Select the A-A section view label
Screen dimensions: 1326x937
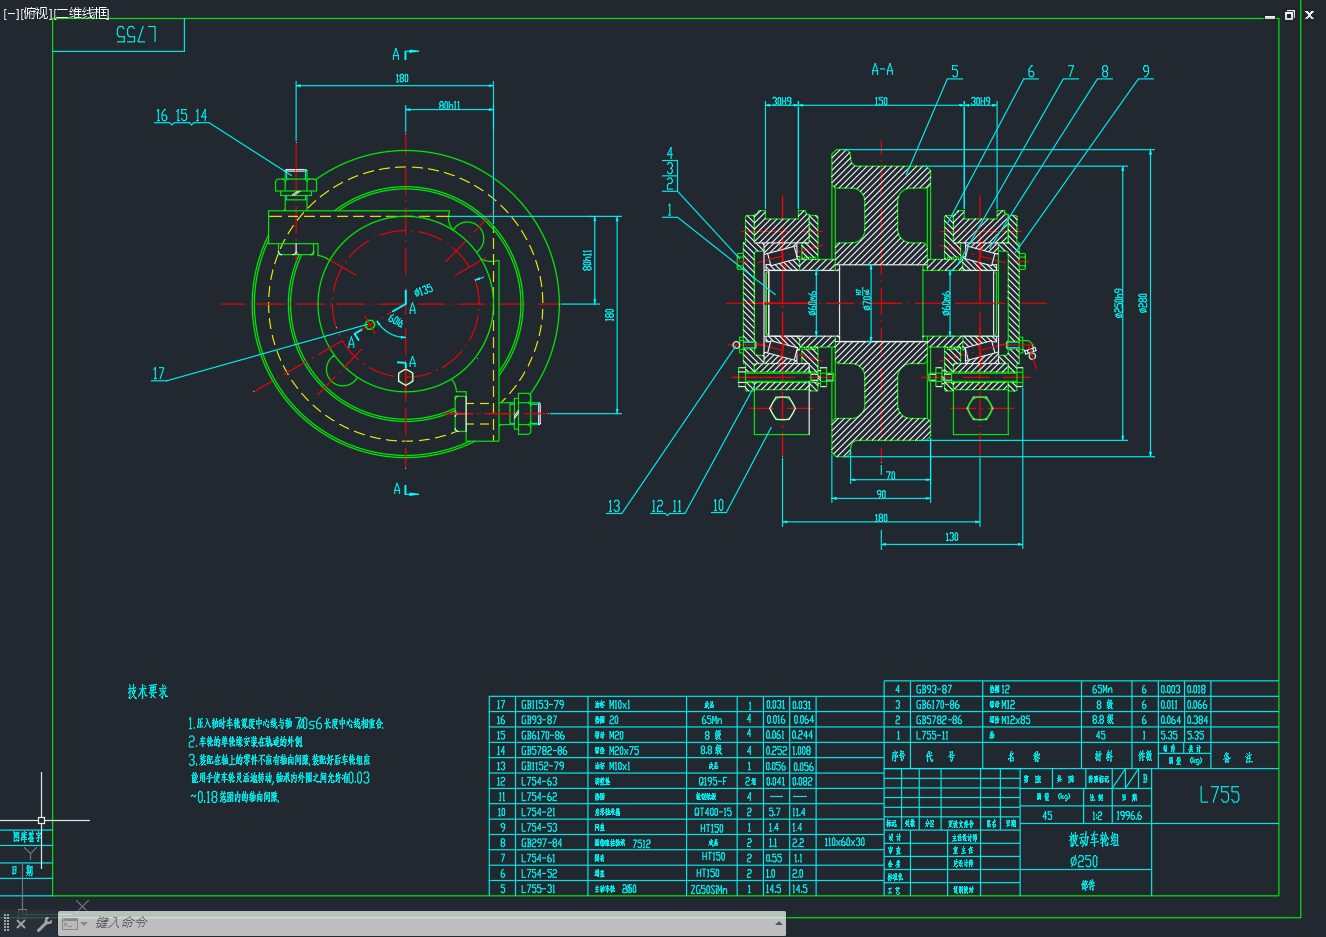[882, 70]
